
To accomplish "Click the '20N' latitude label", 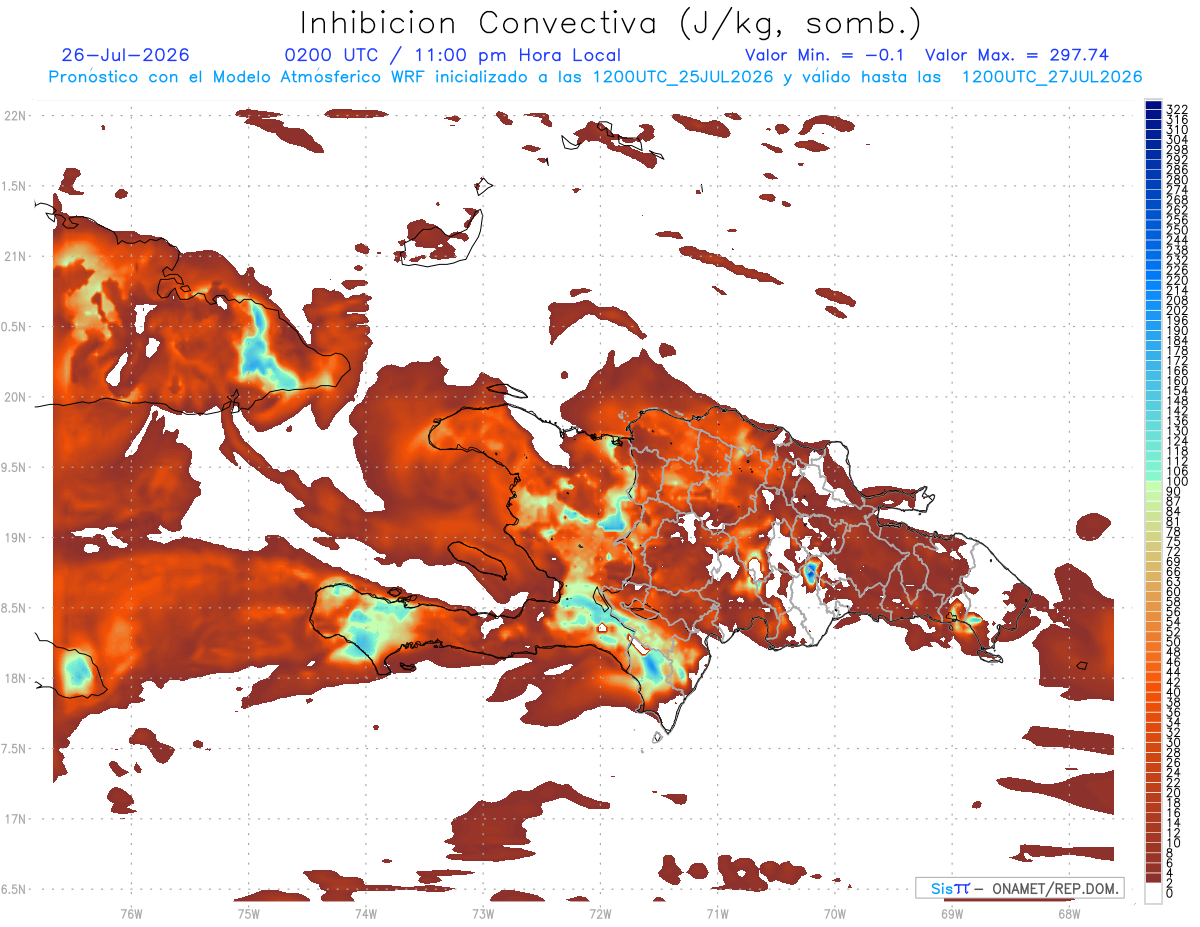I will (14, 397).
